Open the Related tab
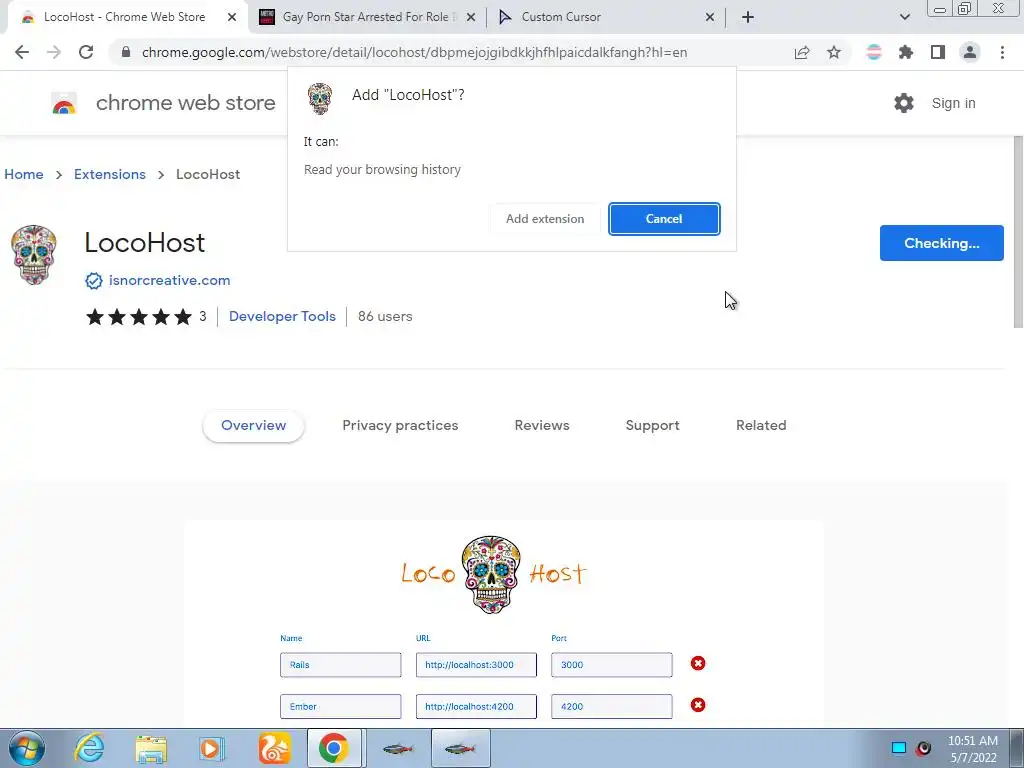 pyautogui.click(x=761, y=426)
